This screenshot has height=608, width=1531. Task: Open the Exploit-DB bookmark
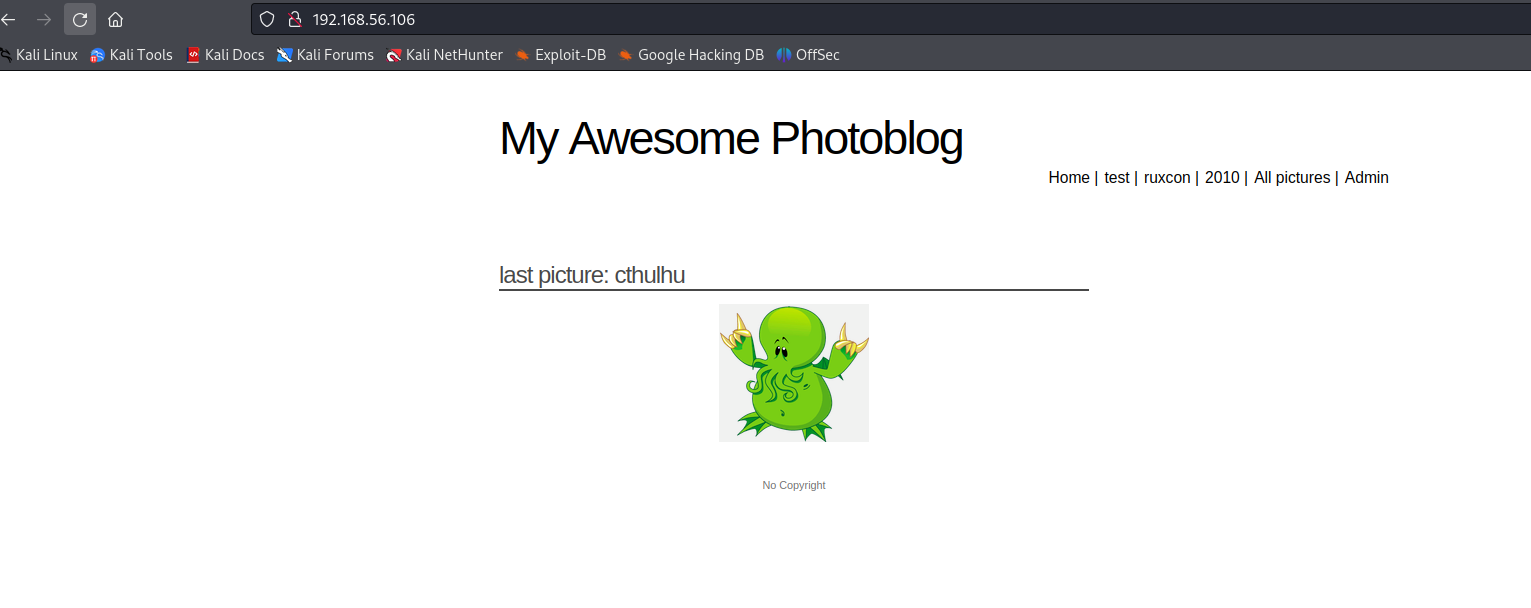(x=561, y=55)
